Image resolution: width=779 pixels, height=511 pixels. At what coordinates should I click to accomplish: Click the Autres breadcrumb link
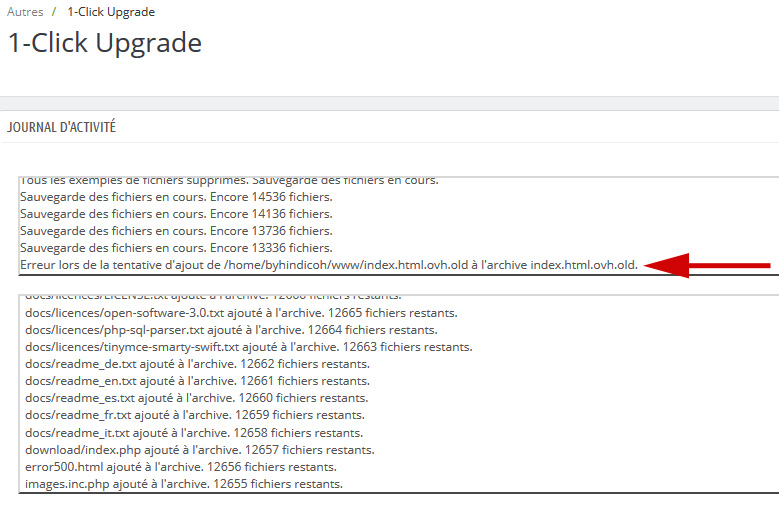click(x=25, y=12)
